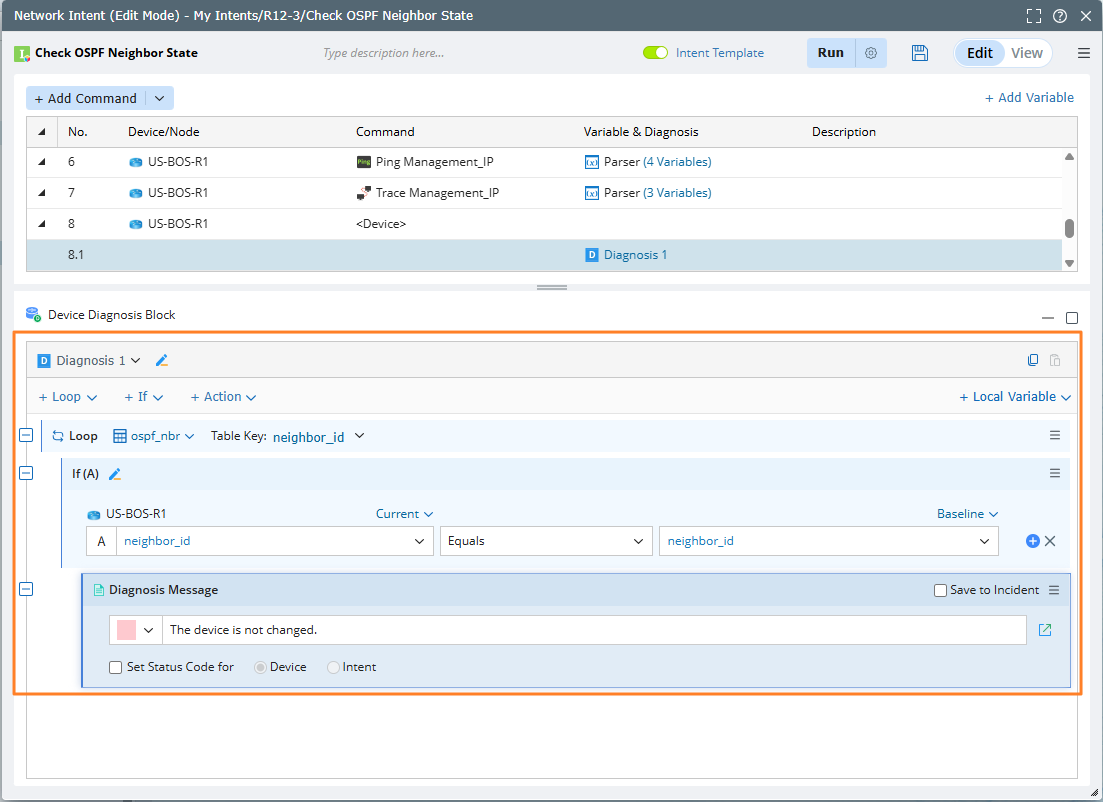This screenshot has height=802, width=1103.
Task: Open the Add Command dropdown arrow
Action: tap(160, 98)
